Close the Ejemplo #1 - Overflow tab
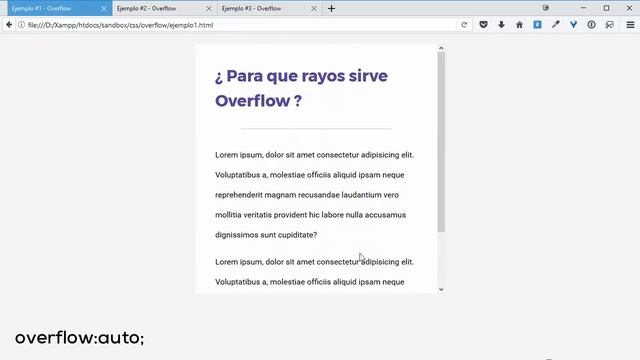The height and width of the screenshot is (360, 640). 104,9
